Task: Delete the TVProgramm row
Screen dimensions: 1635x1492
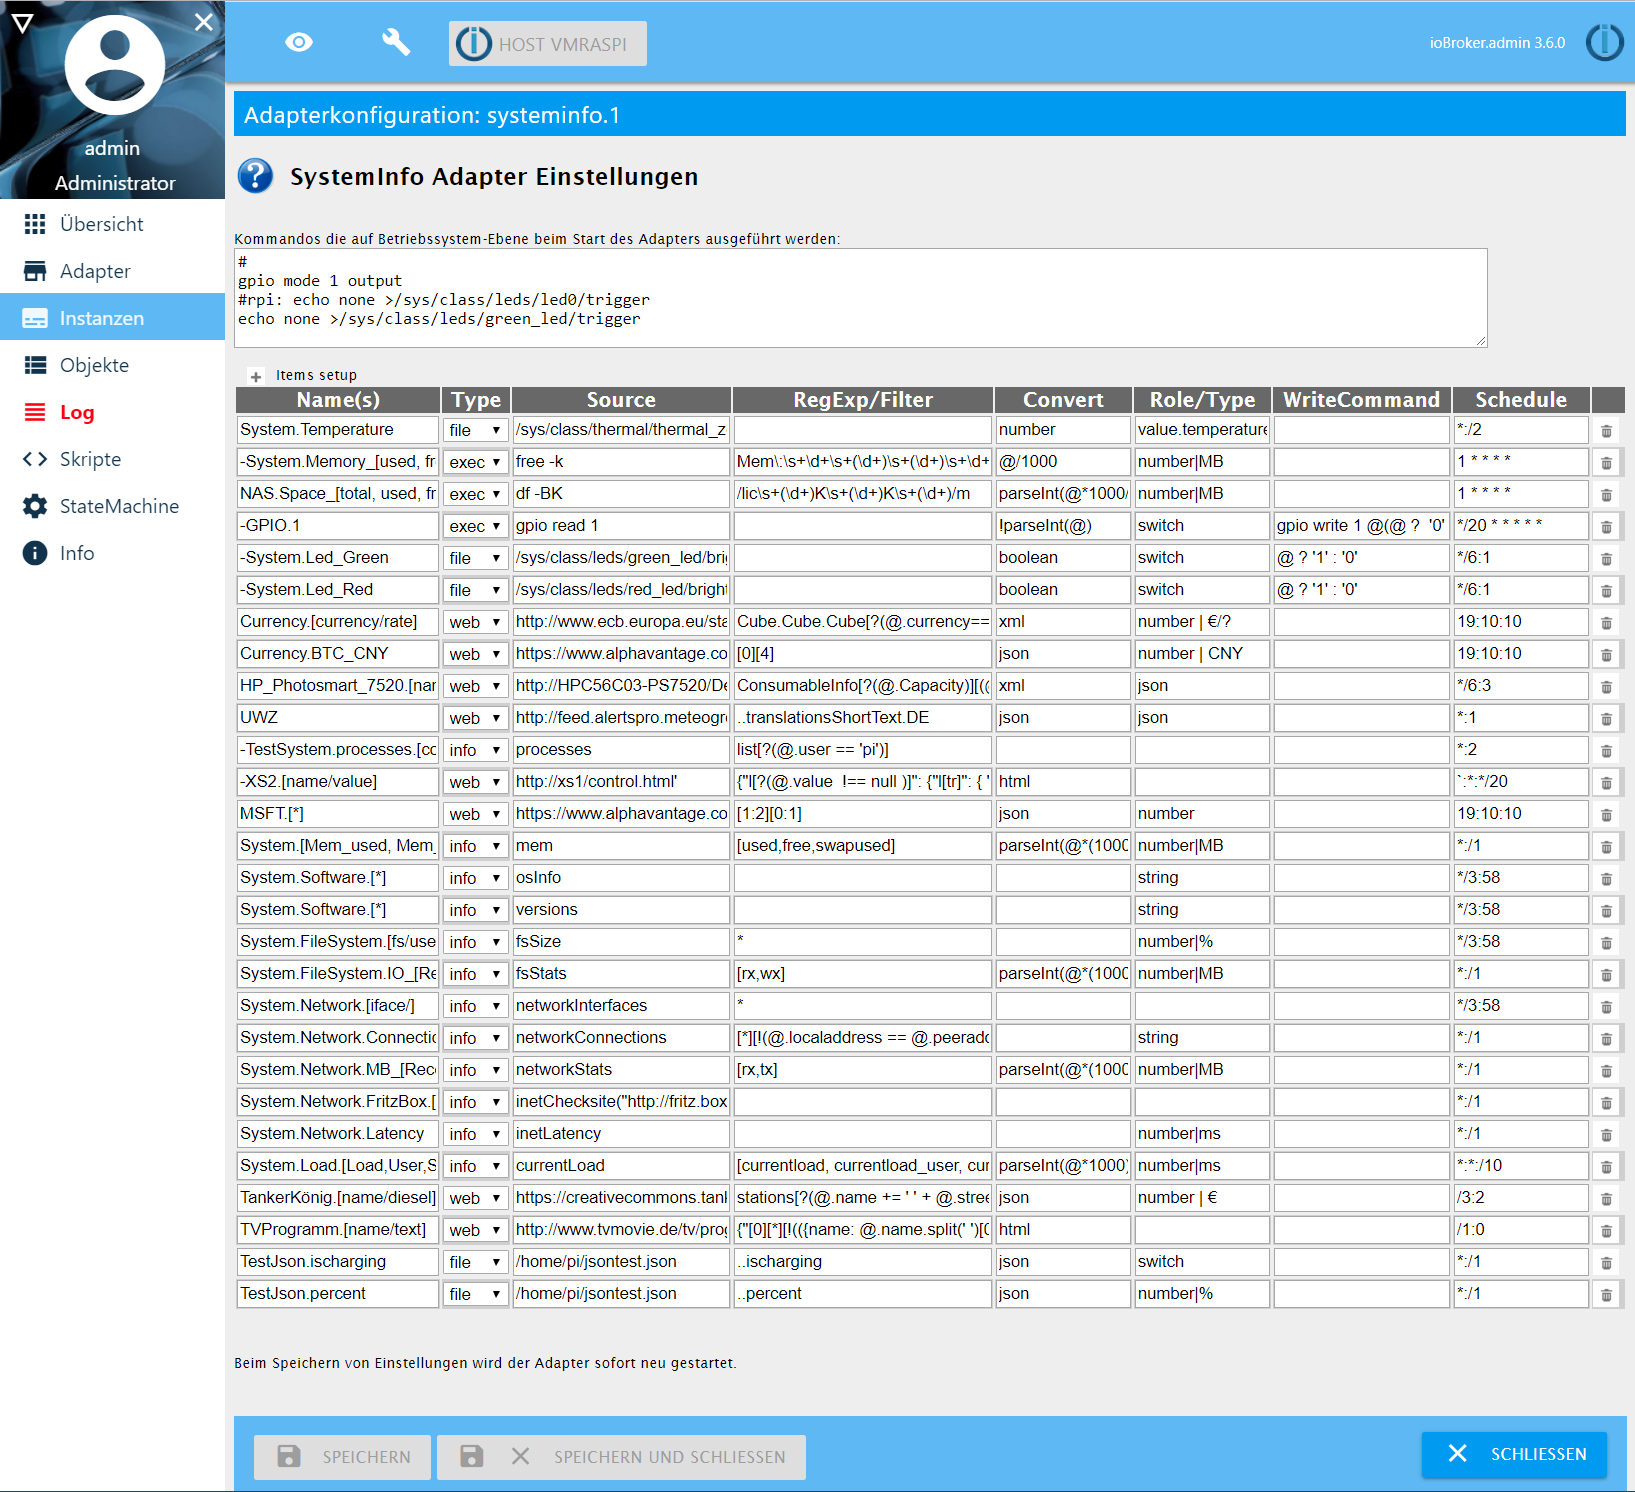Action: pos(1606,1230)
